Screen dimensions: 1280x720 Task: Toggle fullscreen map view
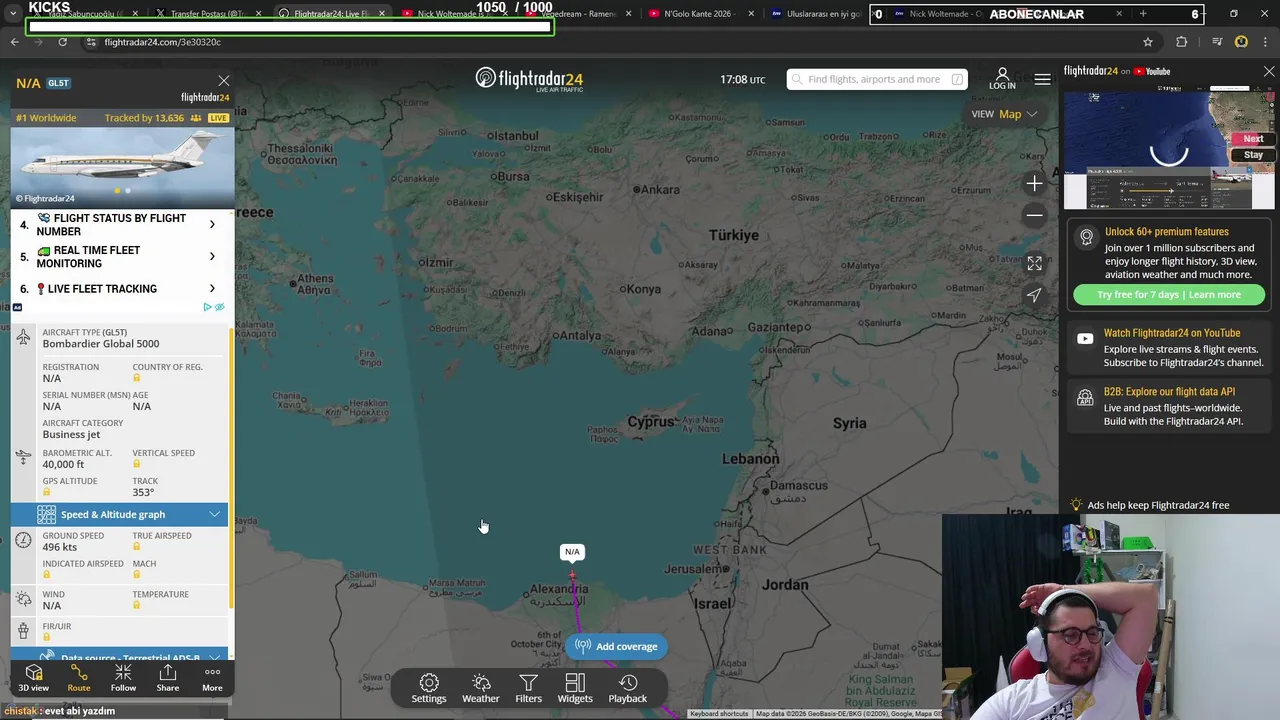pos(1034,263)
